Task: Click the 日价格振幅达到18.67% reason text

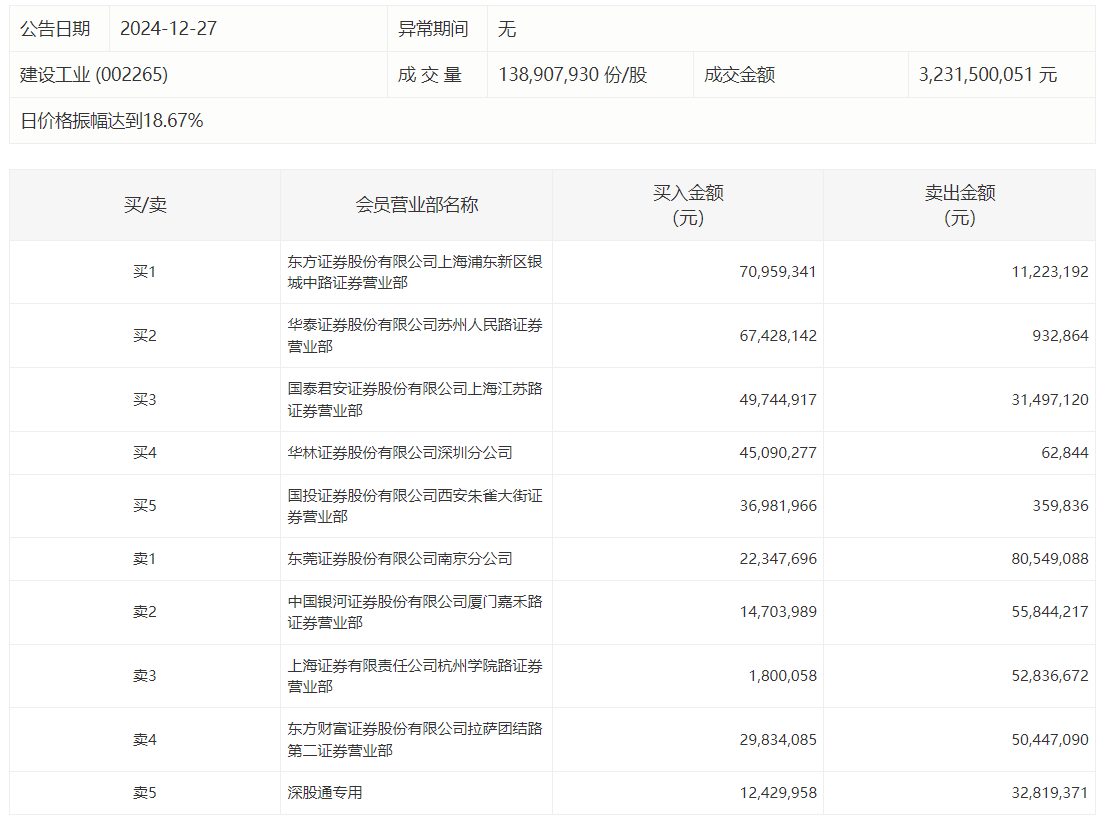Action: (x=112, y=121)
